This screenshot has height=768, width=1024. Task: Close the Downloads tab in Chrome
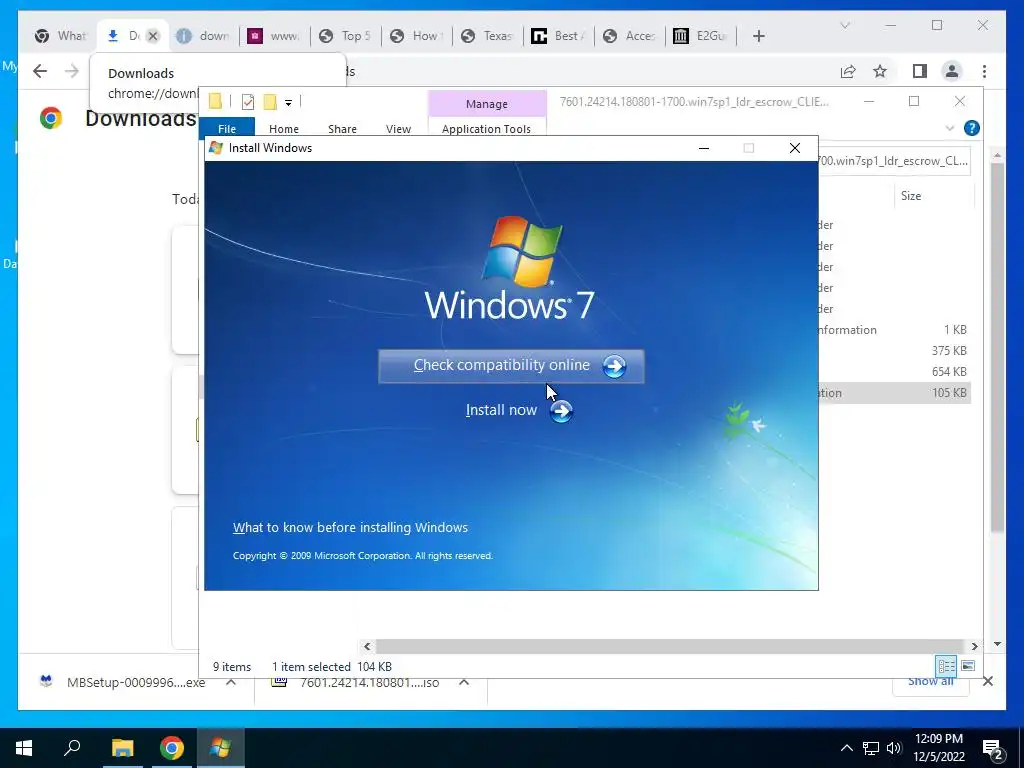[x=153, y=36]
